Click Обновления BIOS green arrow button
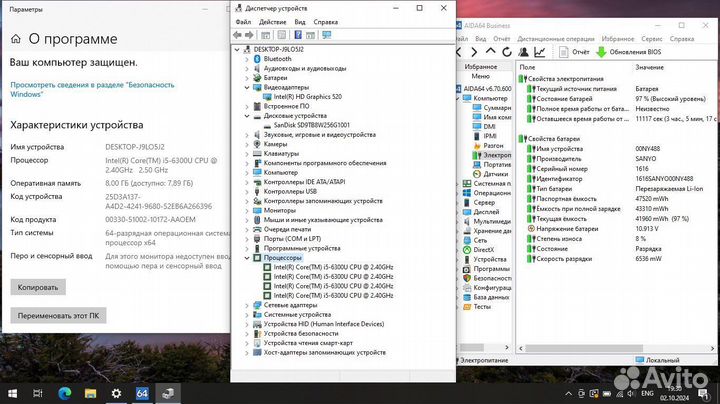This screenshot has height=404, width=720. pyautogui.click(x=629, y=52)
